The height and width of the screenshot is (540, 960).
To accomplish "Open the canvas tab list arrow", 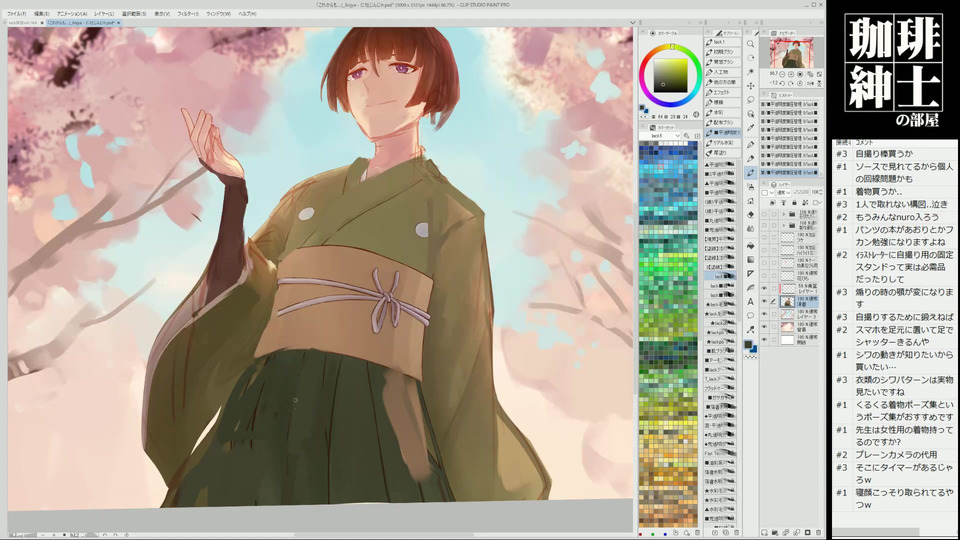I will click(x=632, y=23).
